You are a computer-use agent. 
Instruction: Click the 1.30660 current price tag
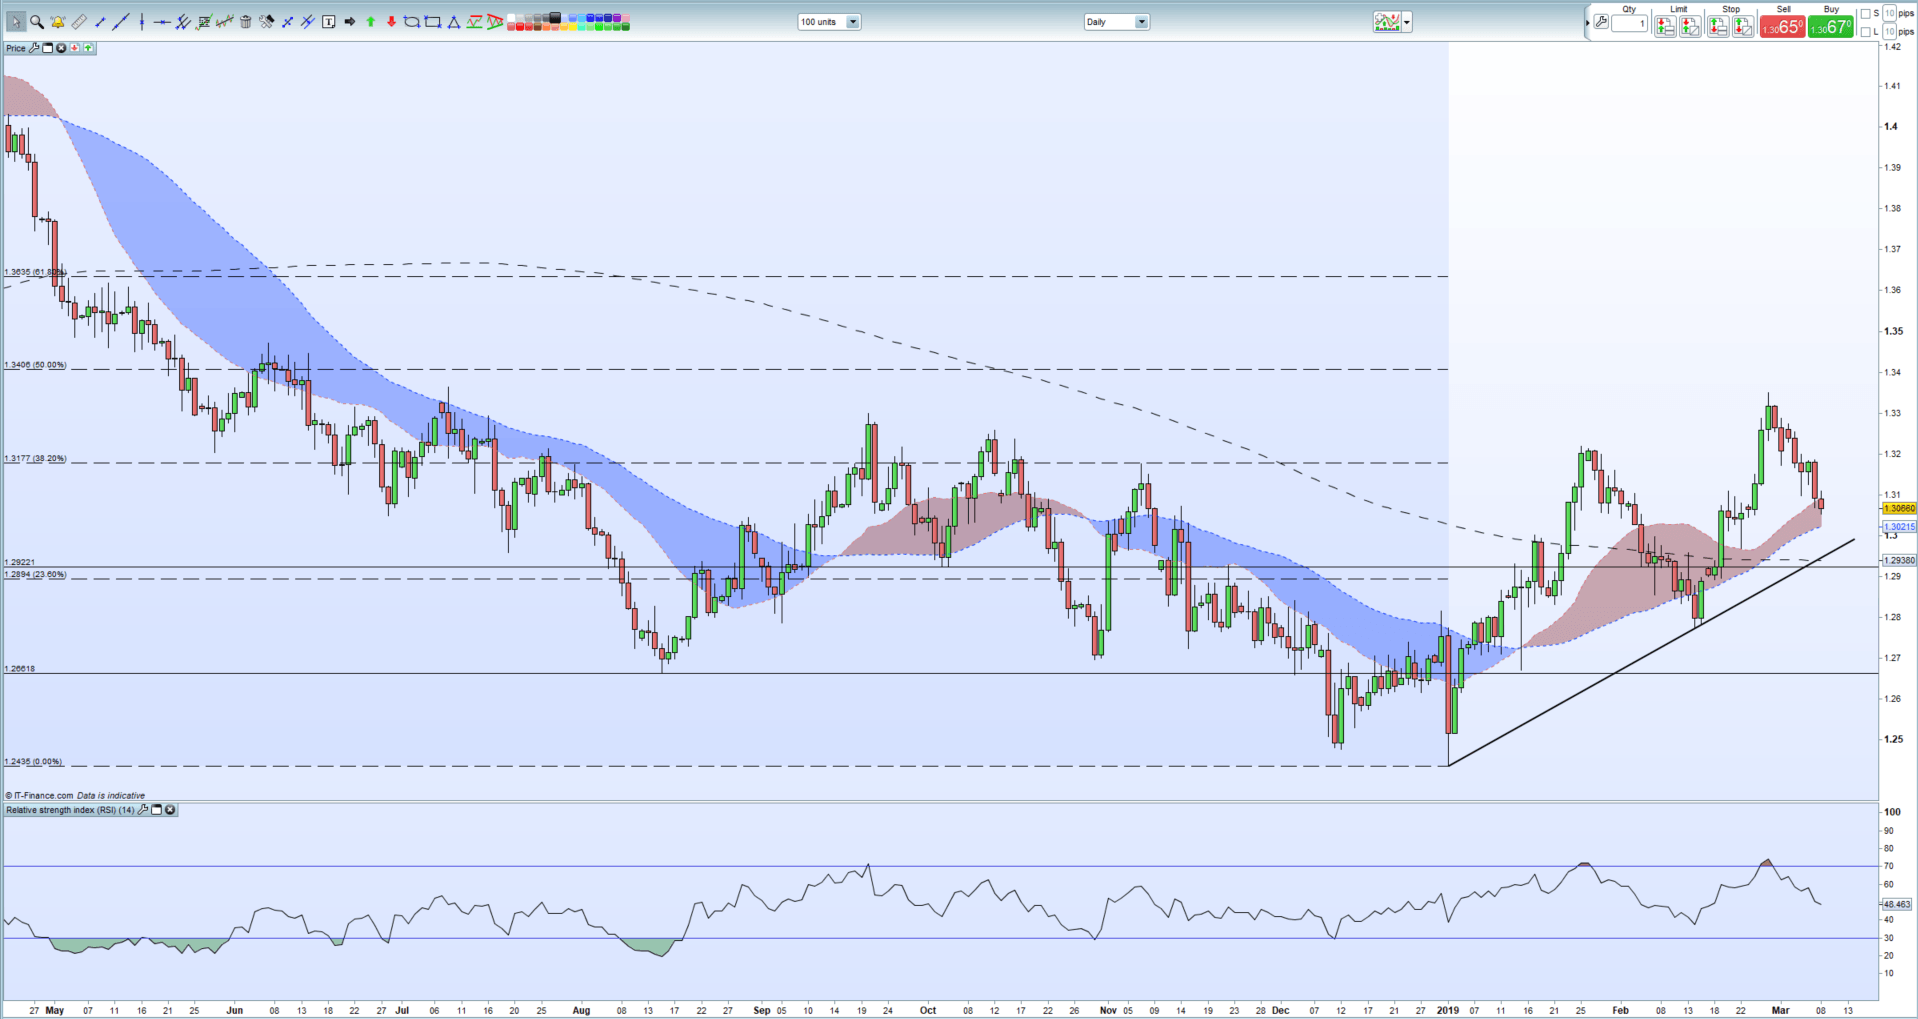pos(1900,508)
